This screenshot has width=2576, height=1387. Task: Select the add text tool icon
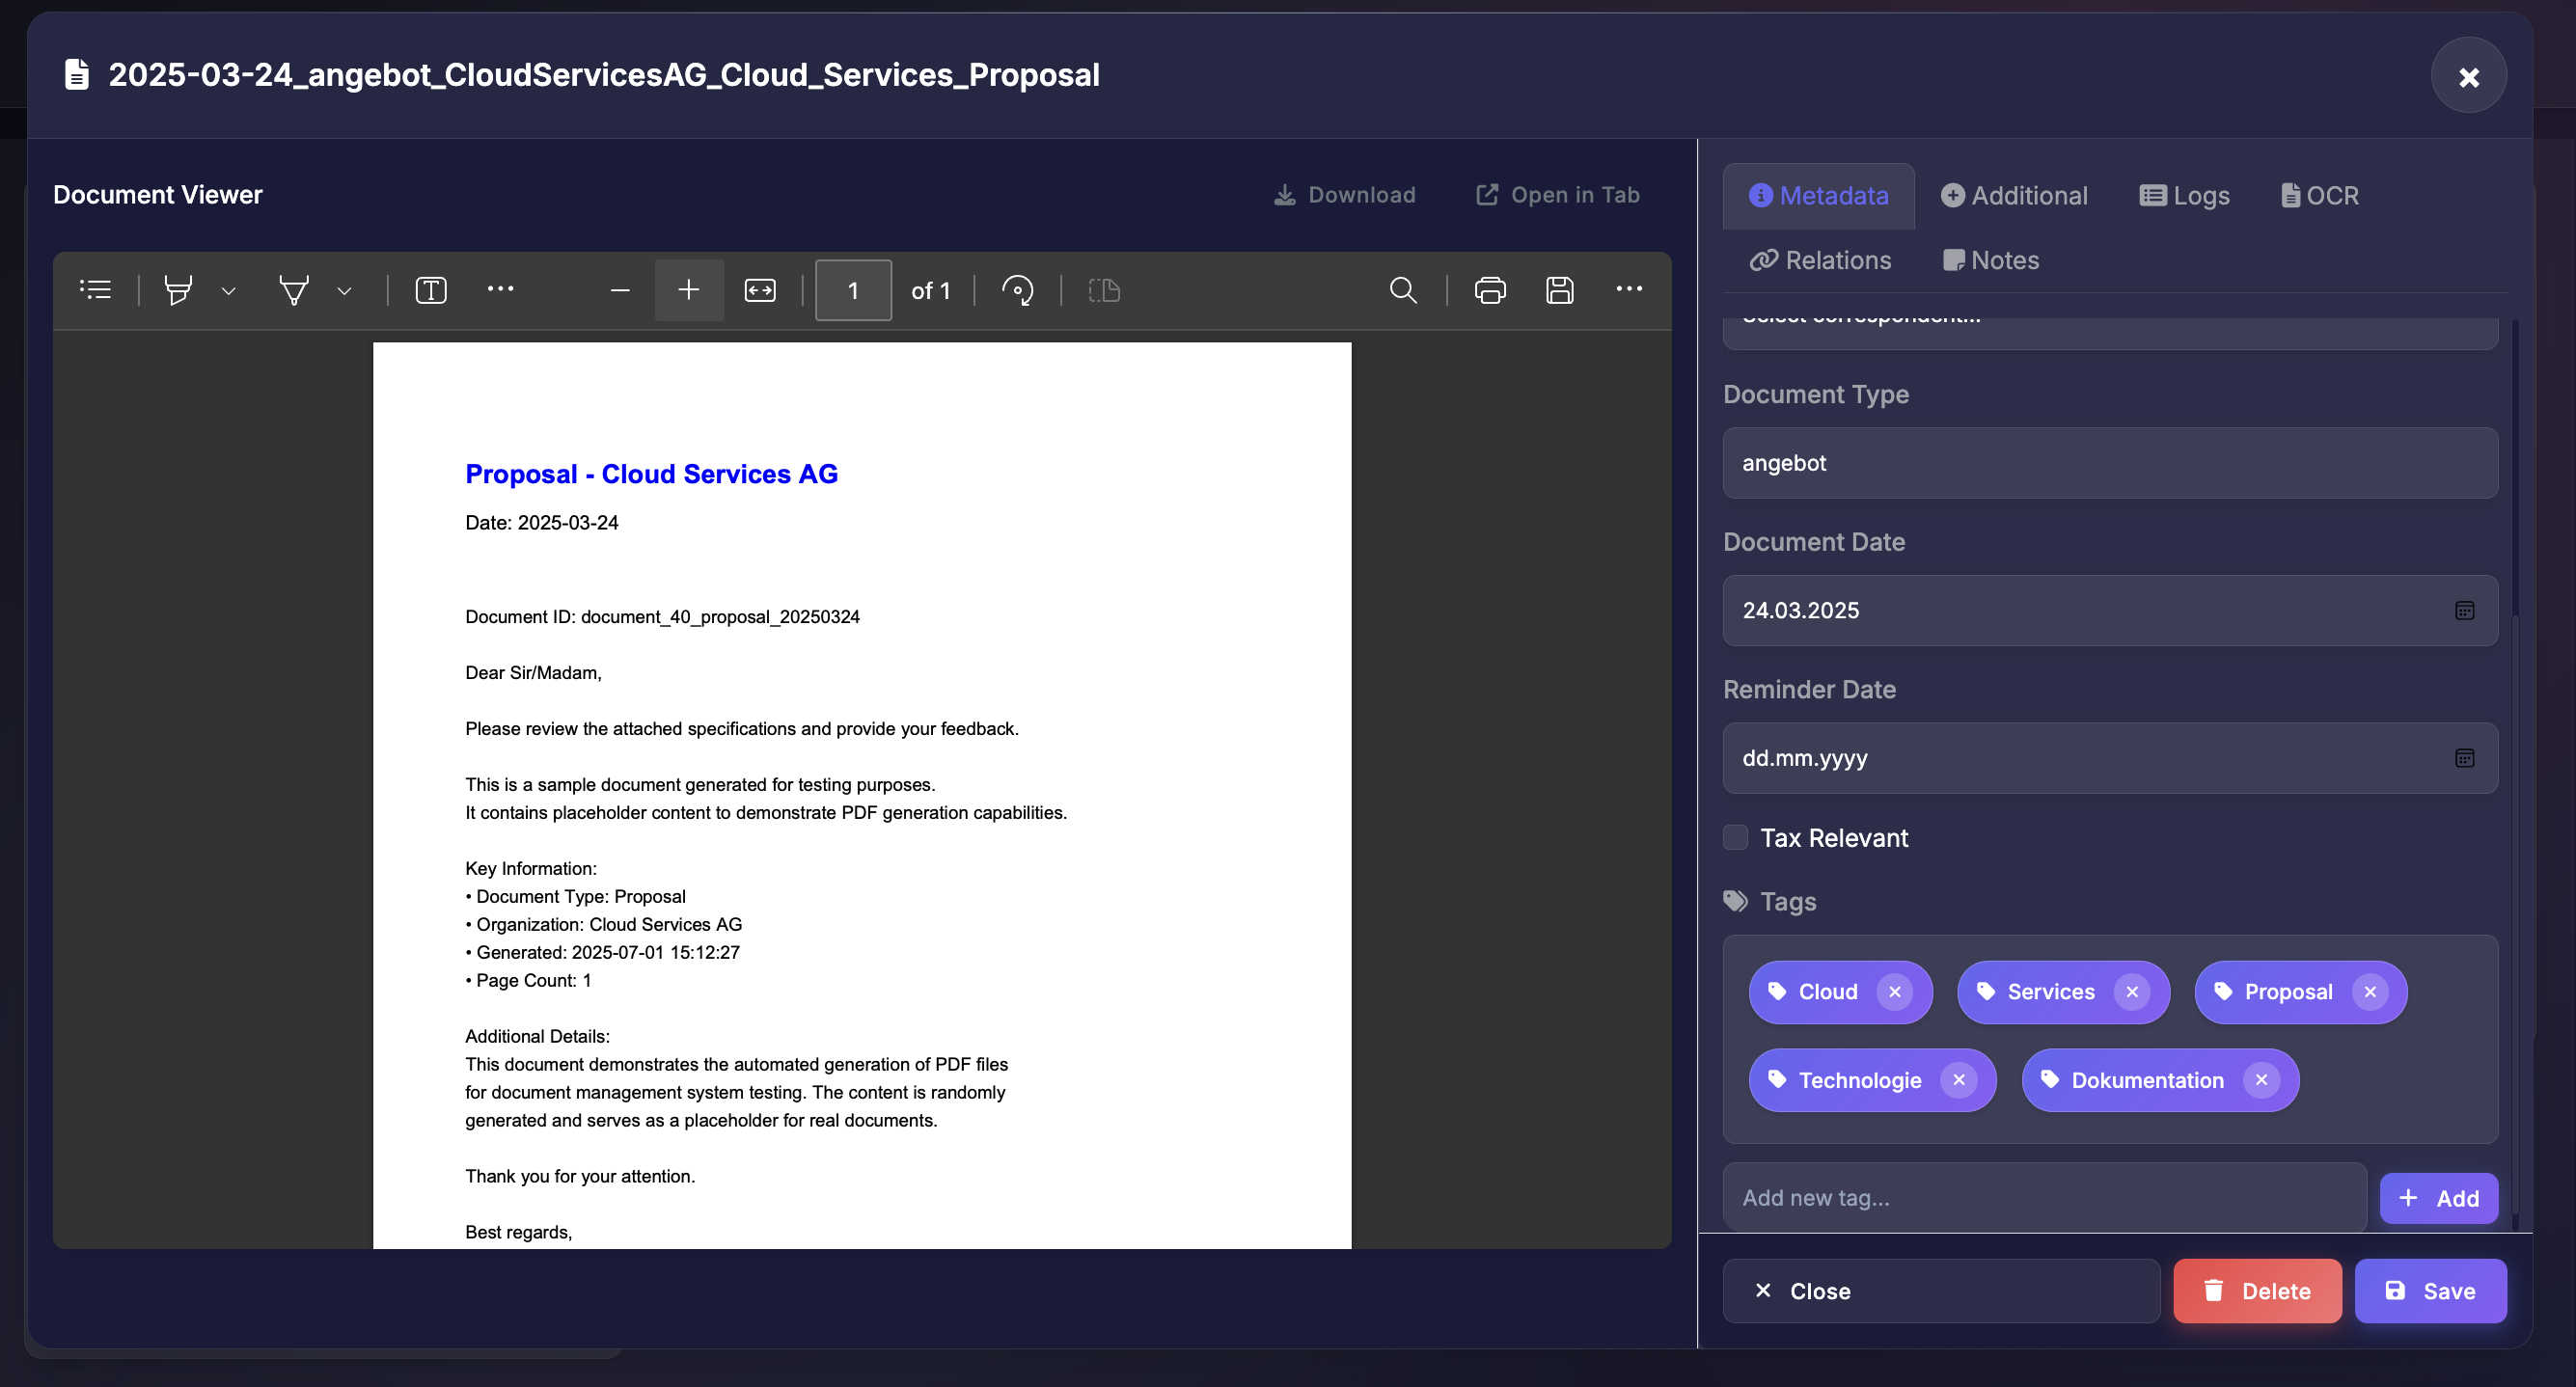[x=431, y=290]
